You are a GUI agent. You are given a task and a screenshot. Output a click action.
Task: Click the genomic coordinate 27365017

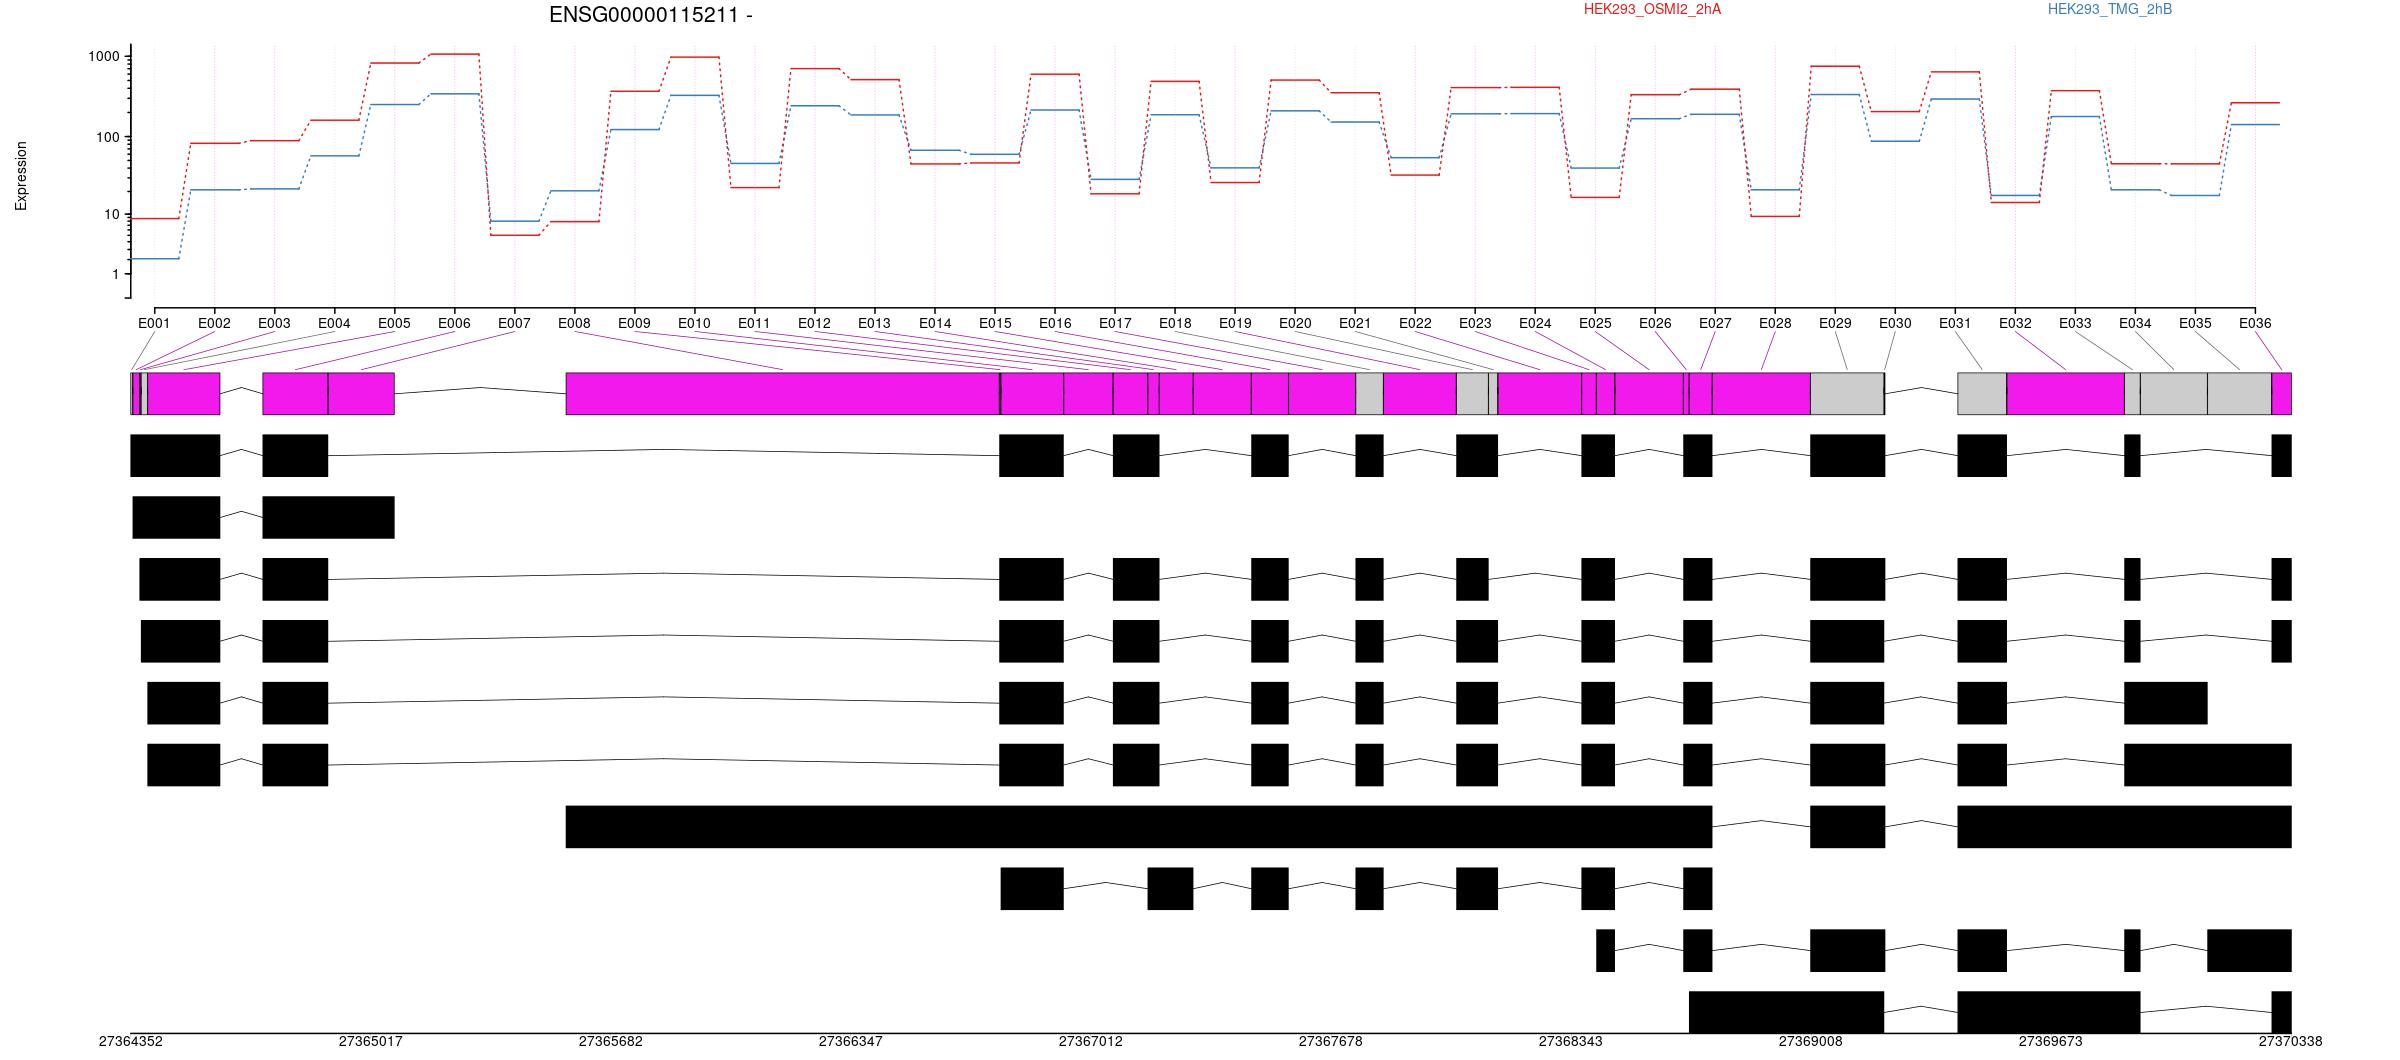[x=370, y=1041]
